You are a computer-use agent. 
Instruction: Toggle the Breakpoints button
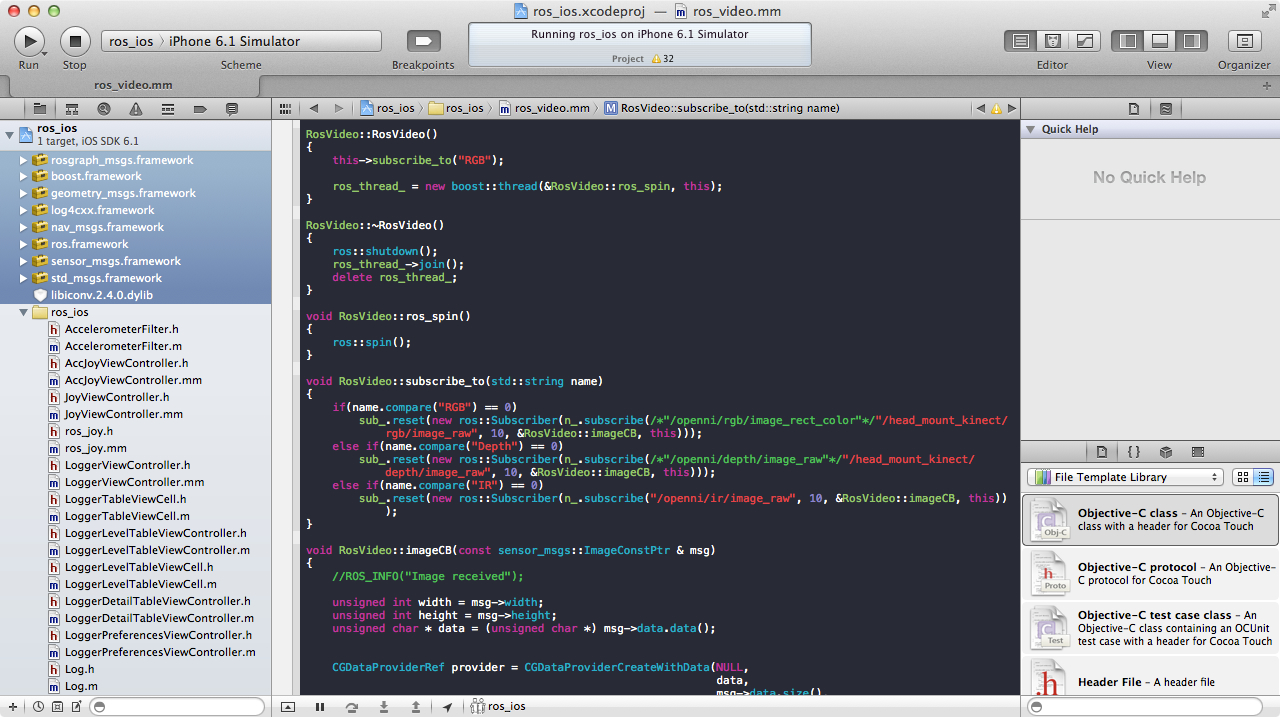click(x=423, y=41)
